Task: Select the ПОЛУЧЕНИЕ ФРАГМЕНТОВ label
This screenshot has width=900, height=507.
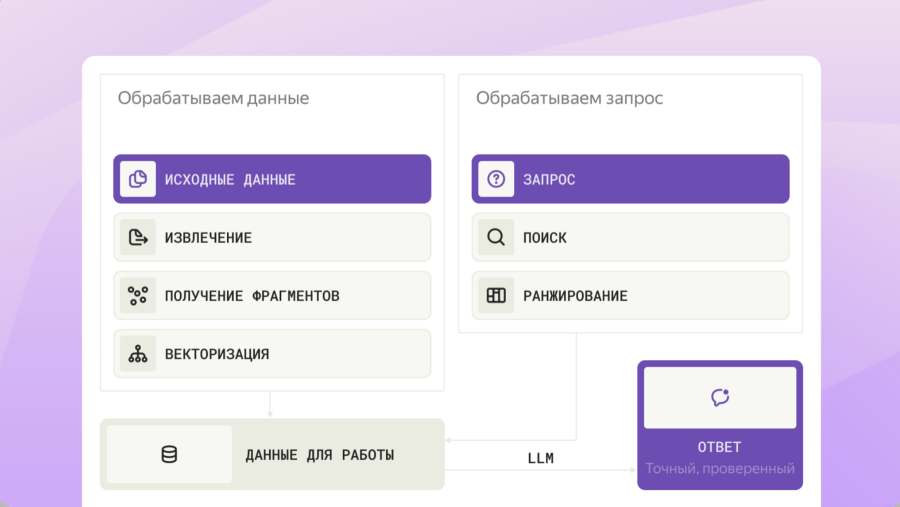Action: [x=252, y=296]
